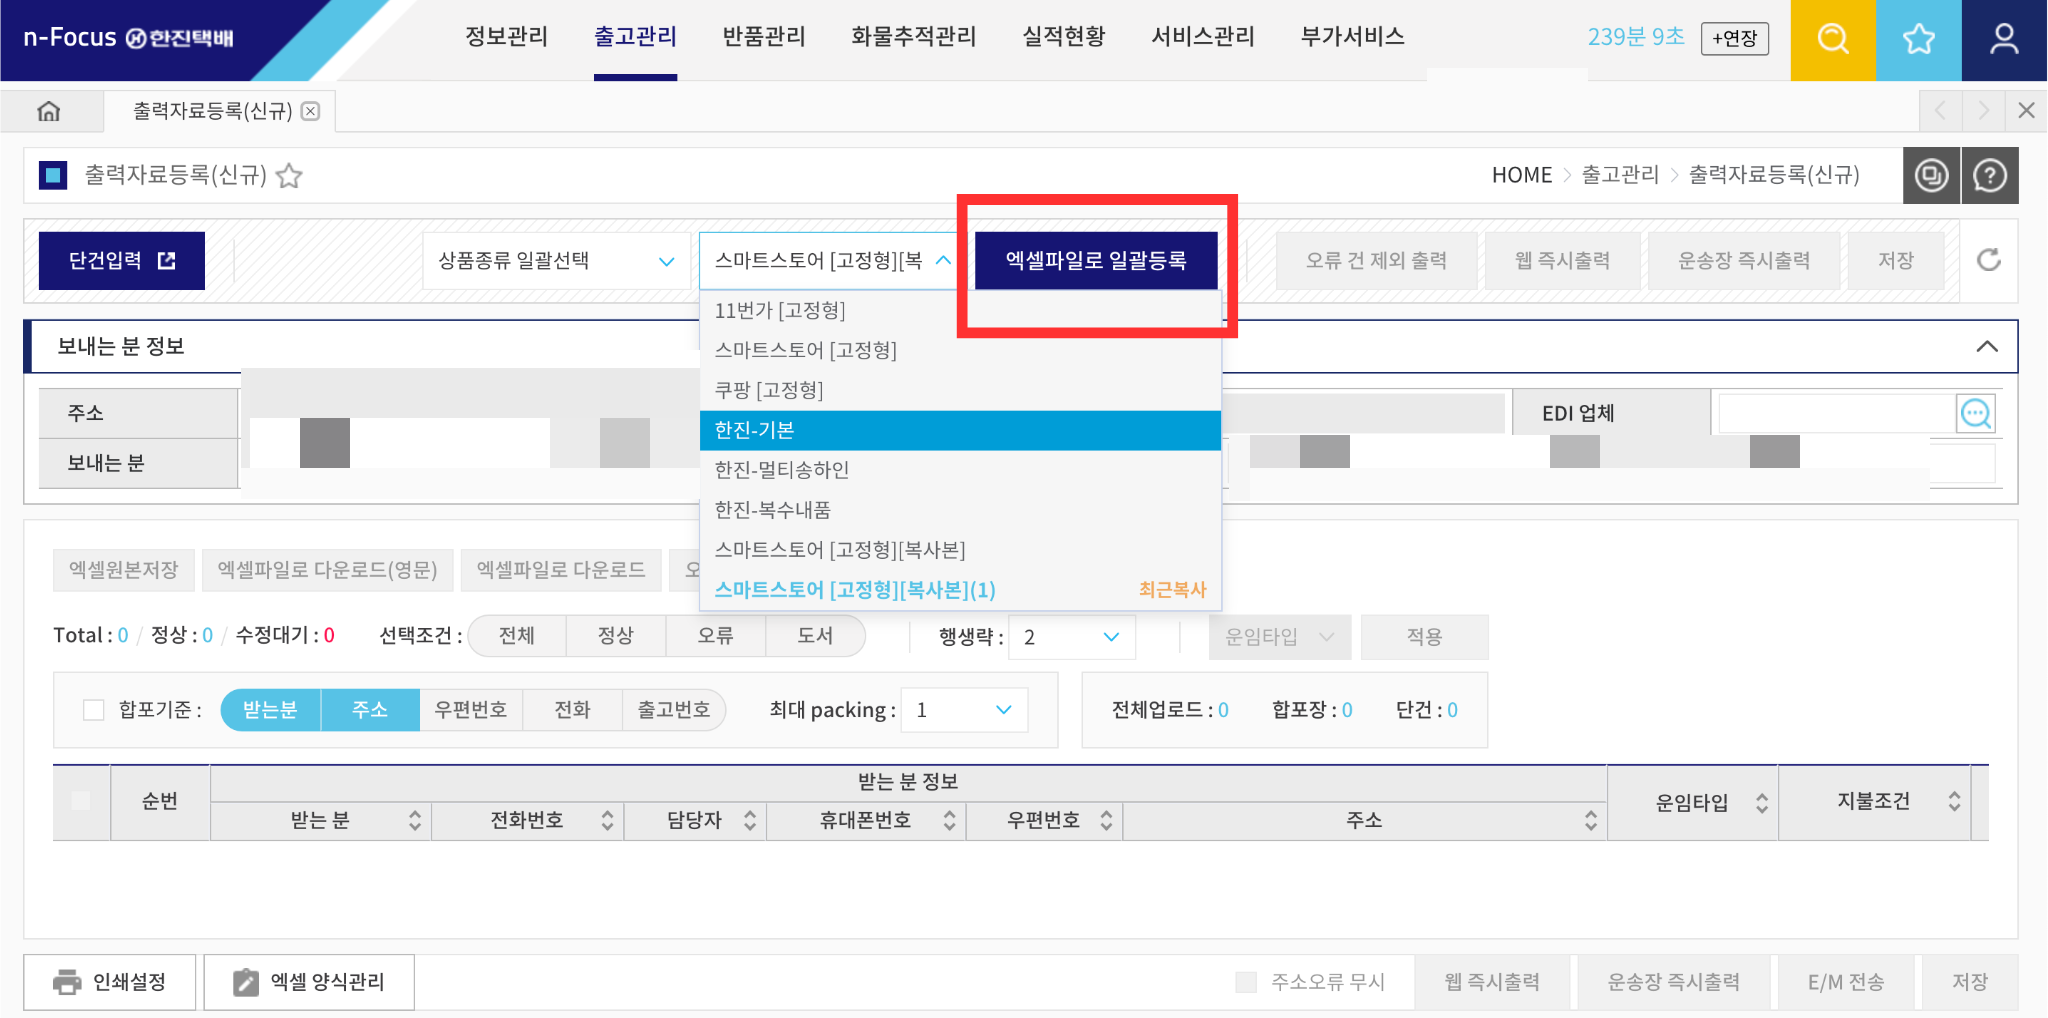Click 엑셀원본저장 button

click(123, 570)
